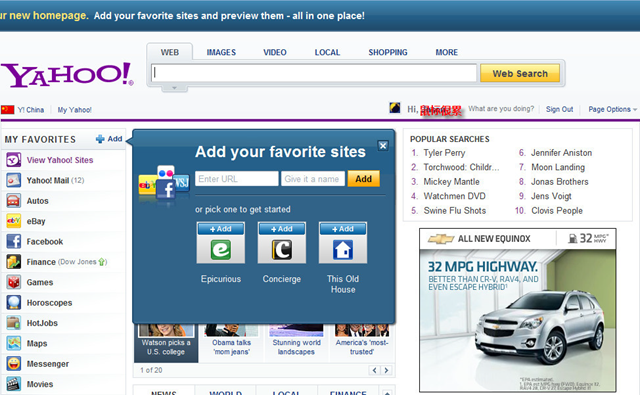The height and width of the screenshot is (395, 640).
Task: Click the Tyler Perry popular search
Action: [x=444, y=153]
